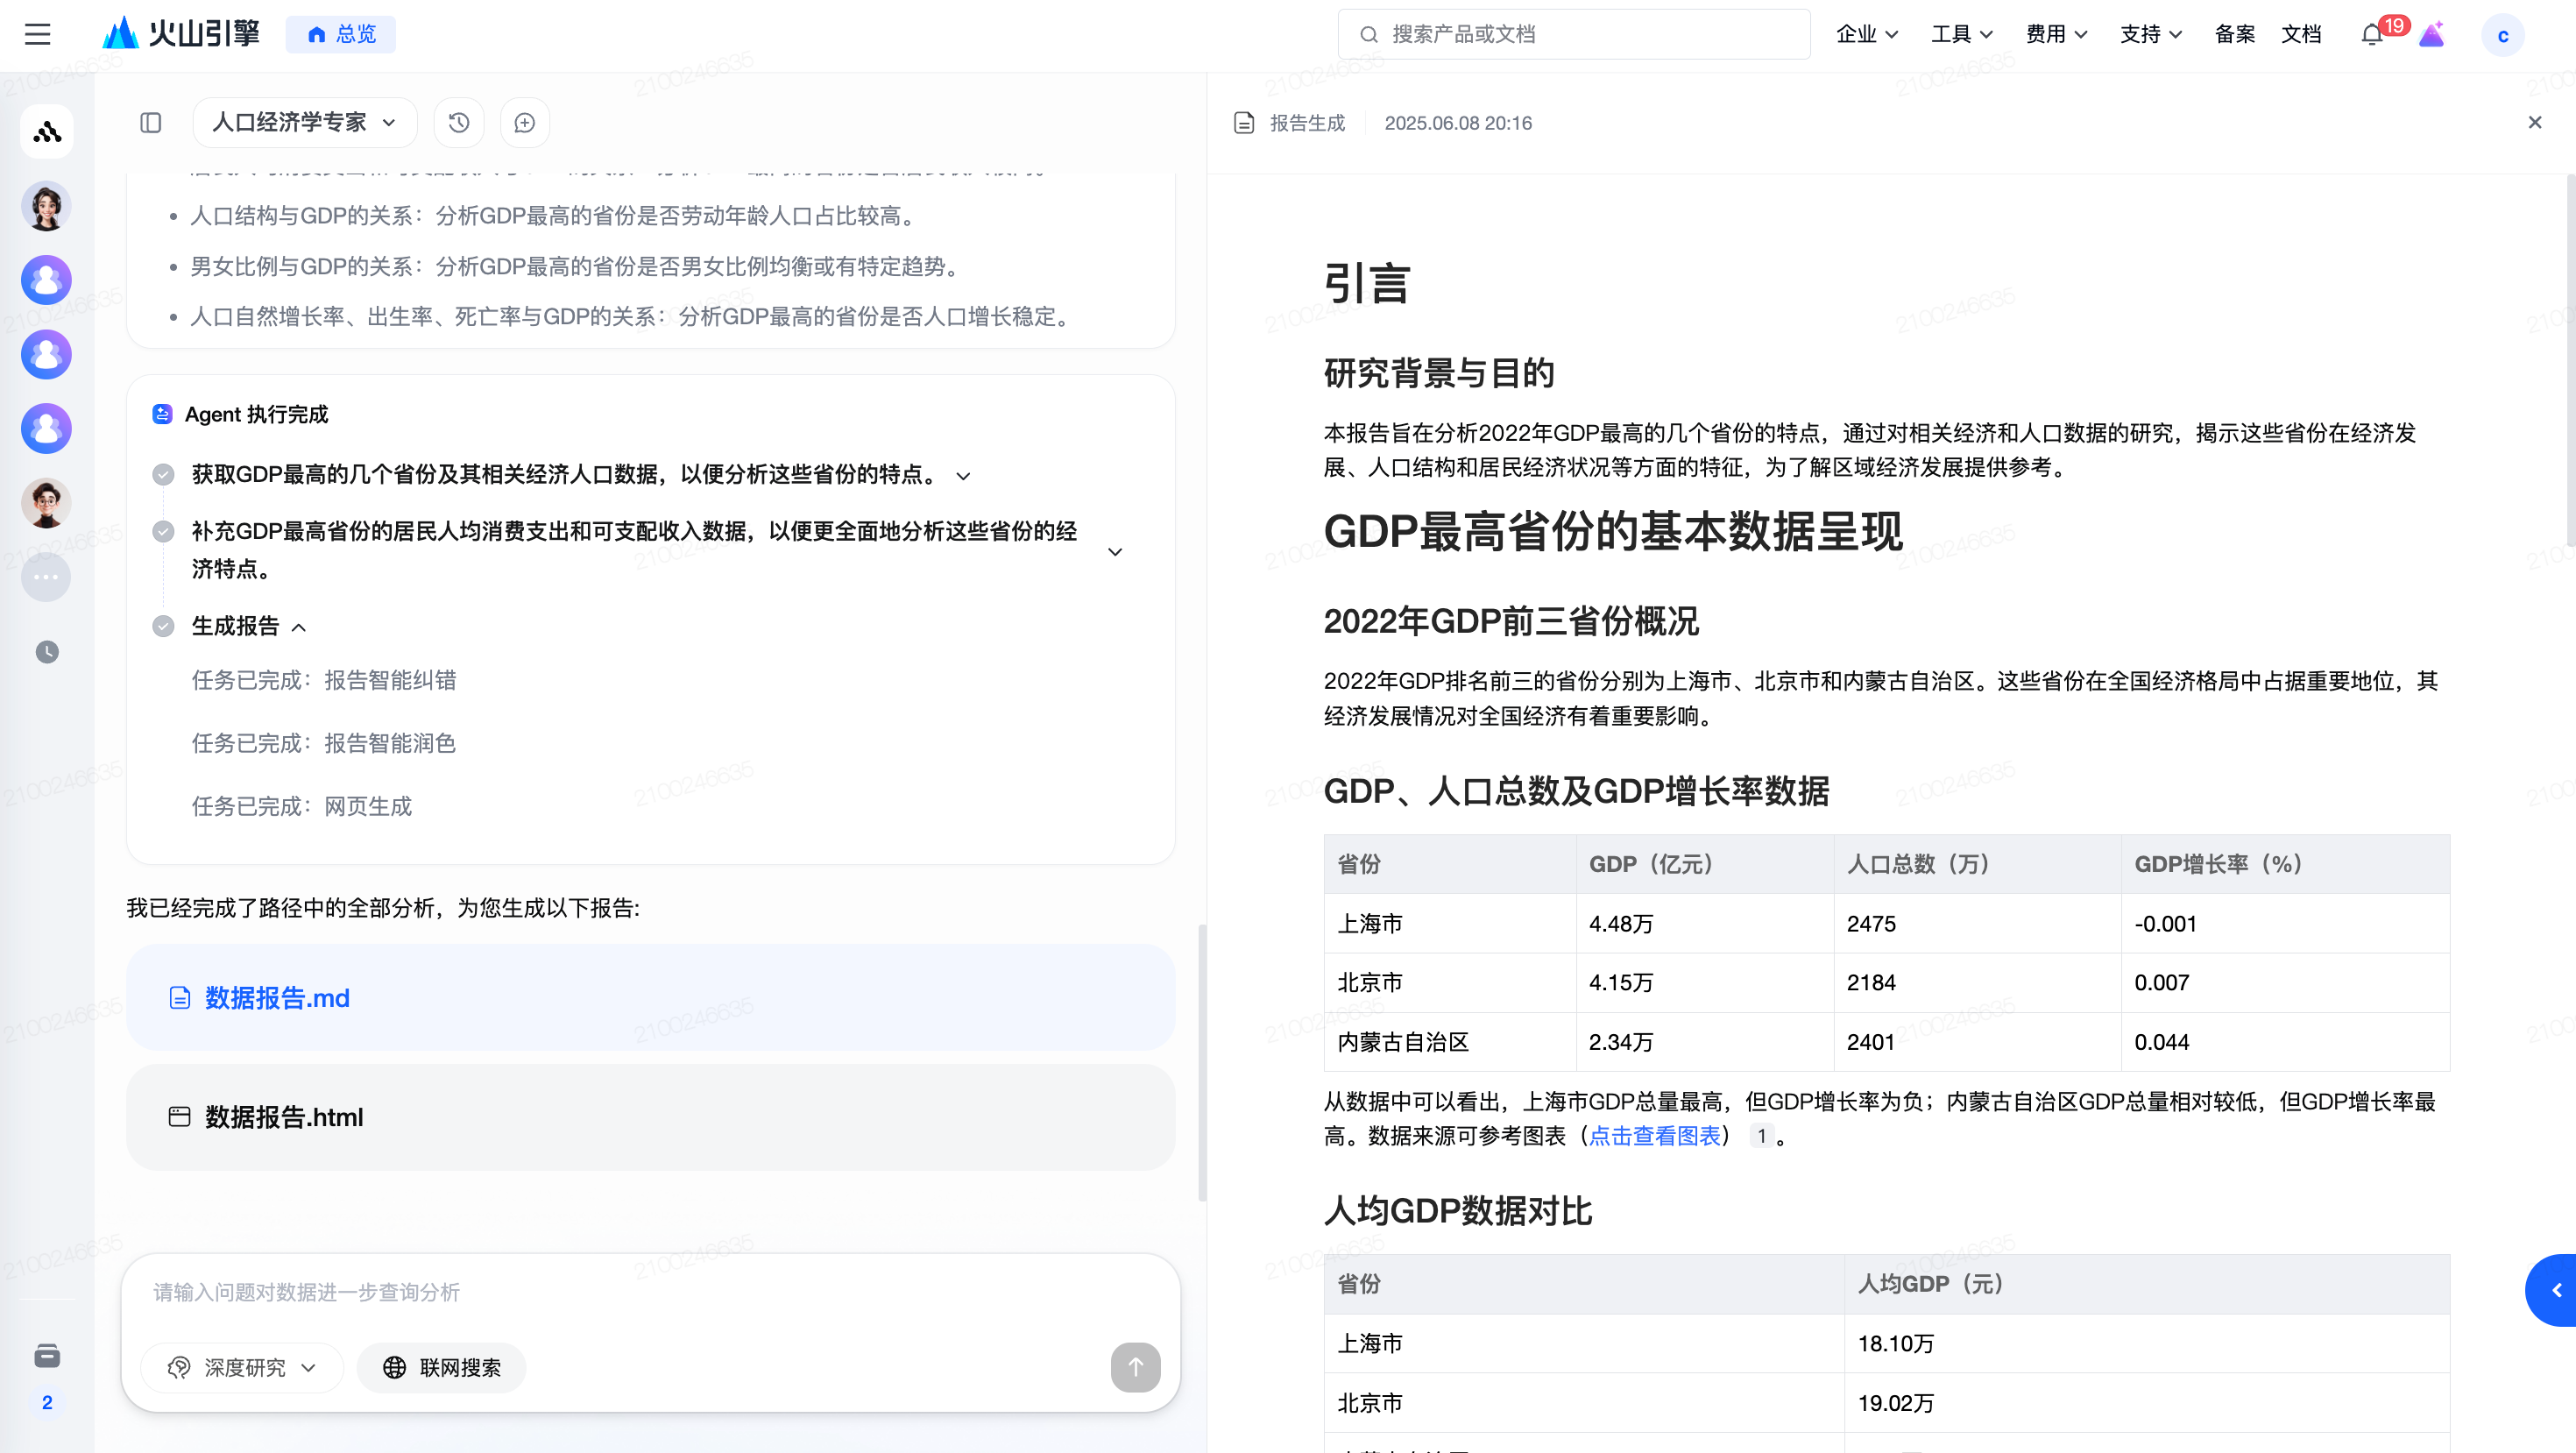Screen dimensions: 2576x1453
Task: Open chat history clock icon
Action: point(459,122)
